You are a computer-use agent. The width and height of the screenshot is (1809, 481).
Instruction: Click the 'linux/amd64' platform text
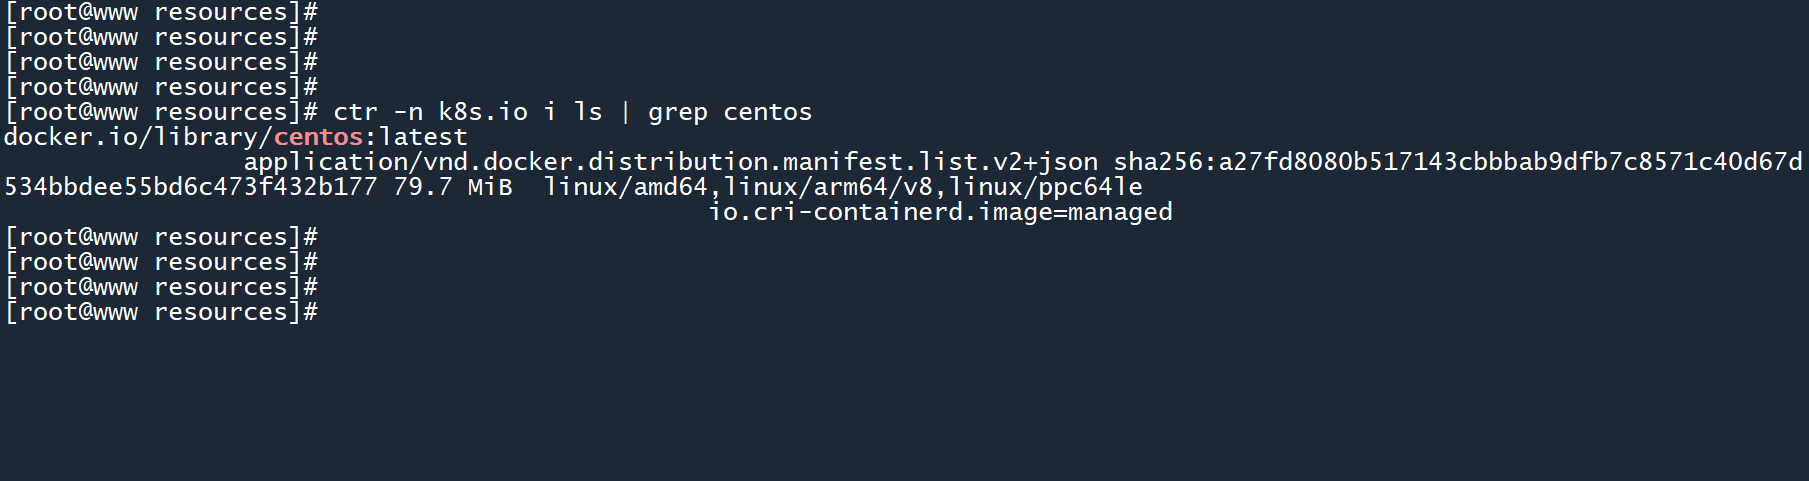626,187
